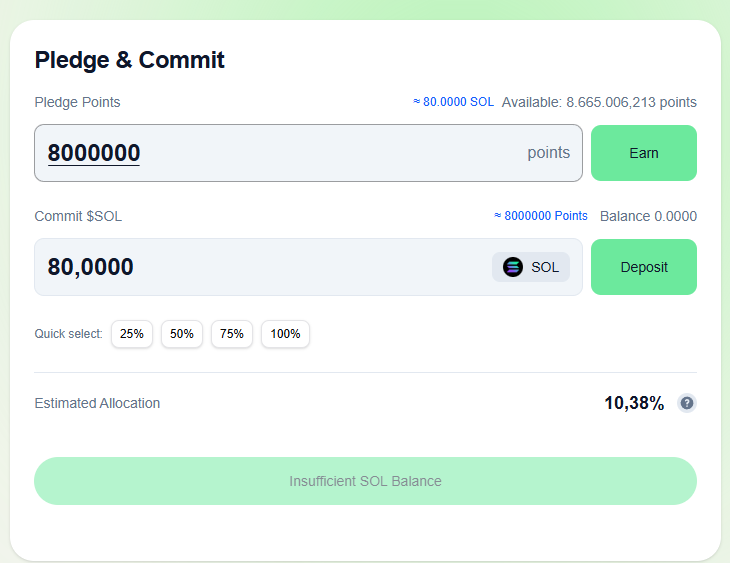The height and width of the screenshot is (563, 730).
Task: Open the SOL token selector
Action: pos(531,267)
